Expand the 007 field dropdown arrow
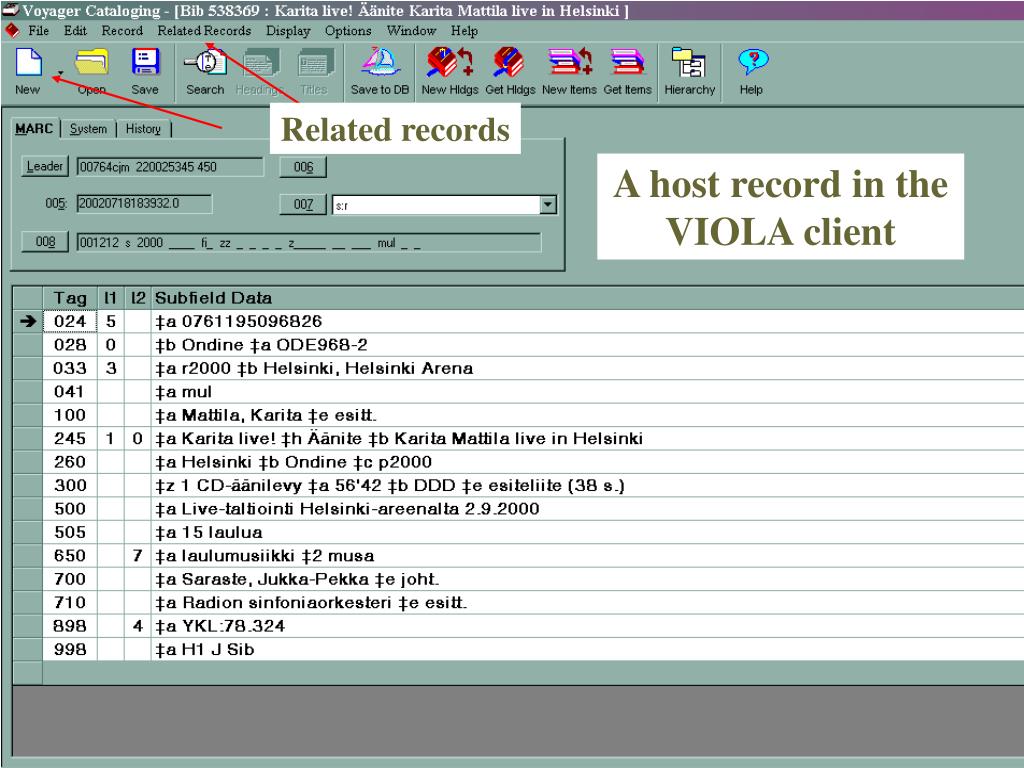1024x768 pixels. [548, 205]
